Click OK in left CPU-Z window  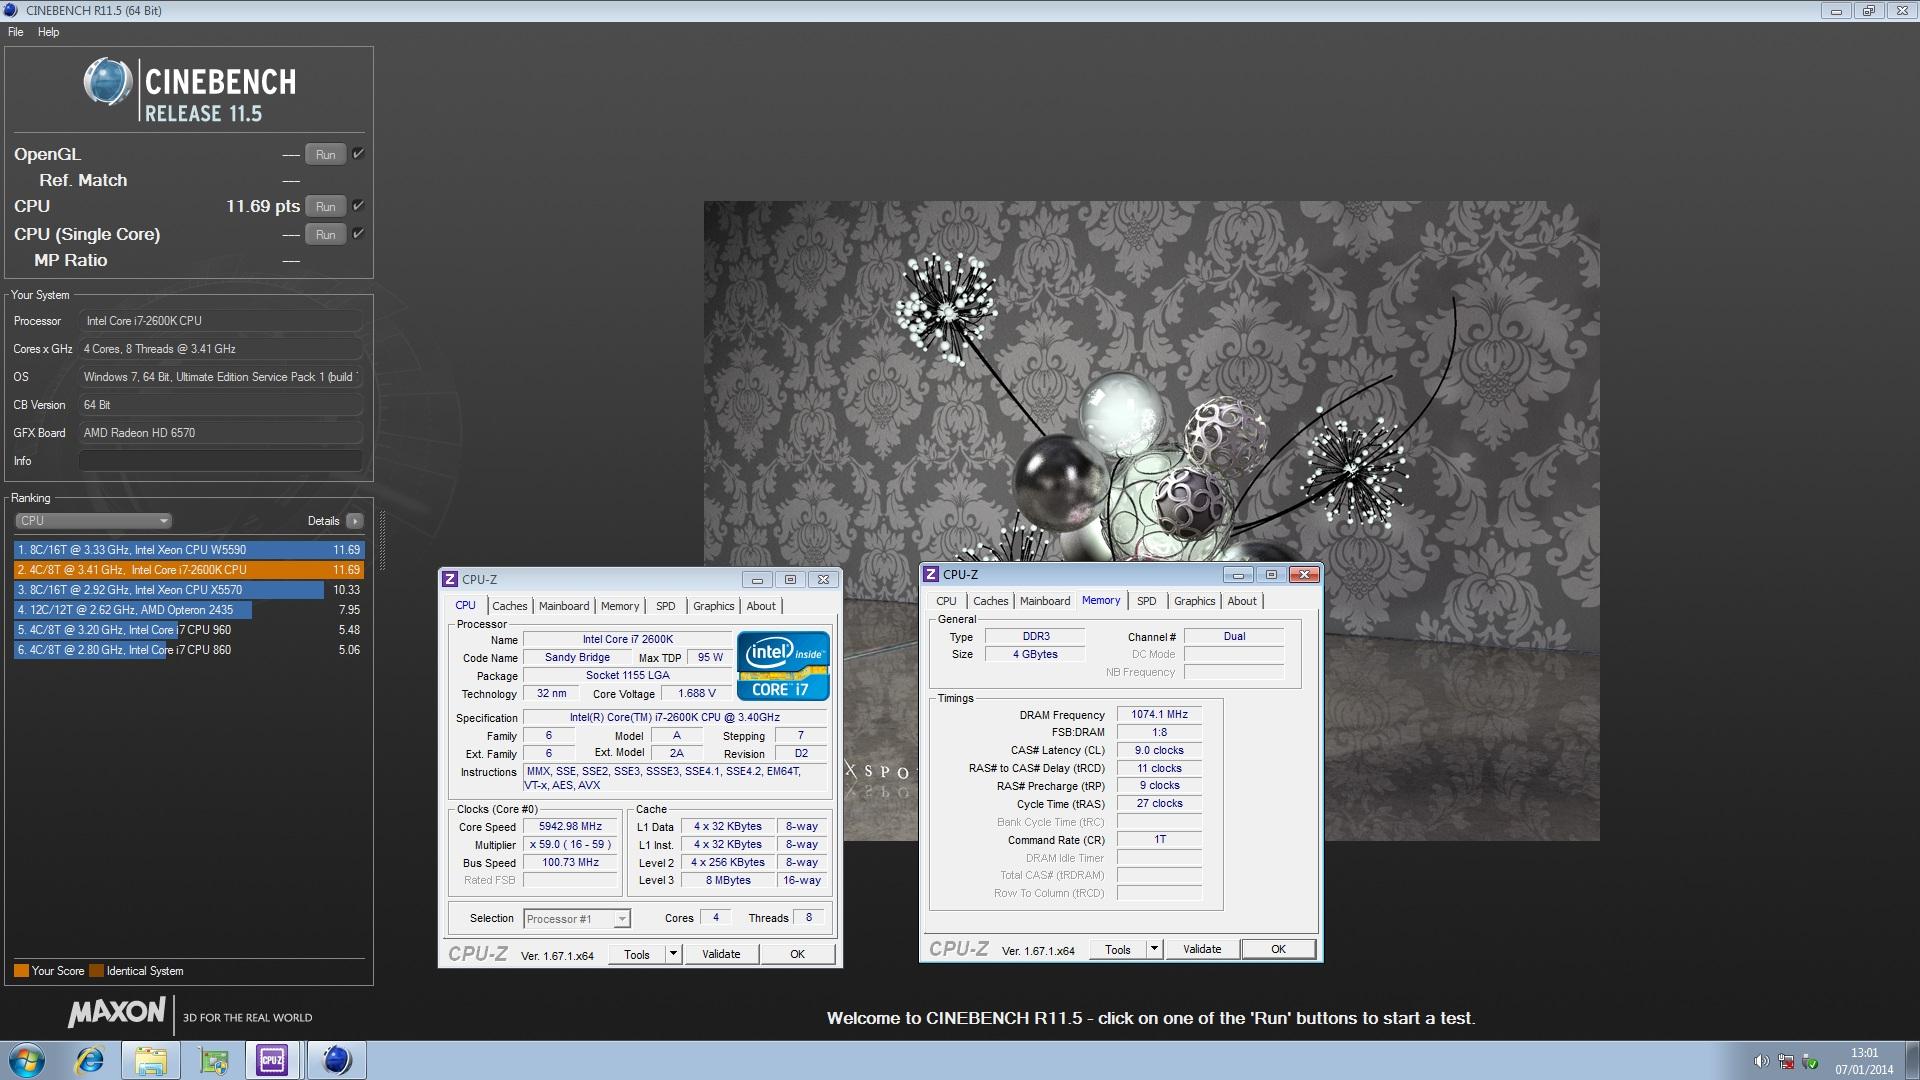tap(797, 954)
